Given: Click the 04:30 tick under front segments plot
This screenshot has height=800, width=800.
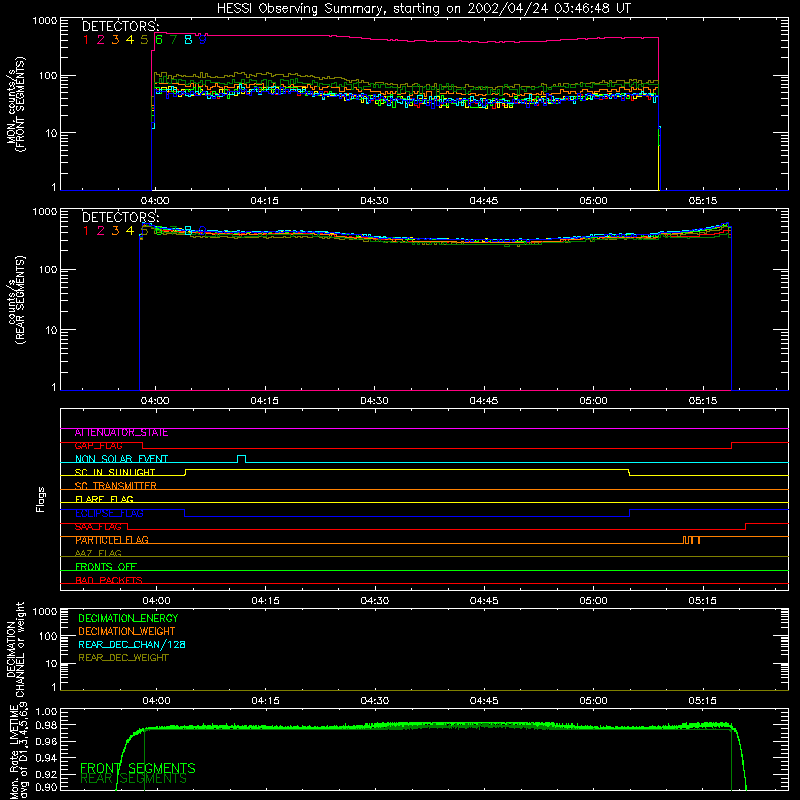Looking at the screenshot, I should click(374, 201).
